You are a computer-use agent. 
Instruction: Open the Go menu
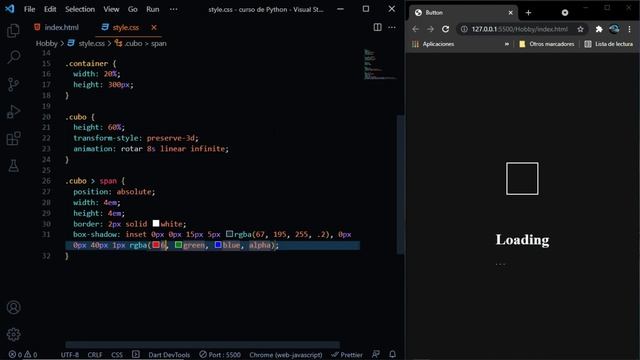pyautogui.click(x=133, y=9)
